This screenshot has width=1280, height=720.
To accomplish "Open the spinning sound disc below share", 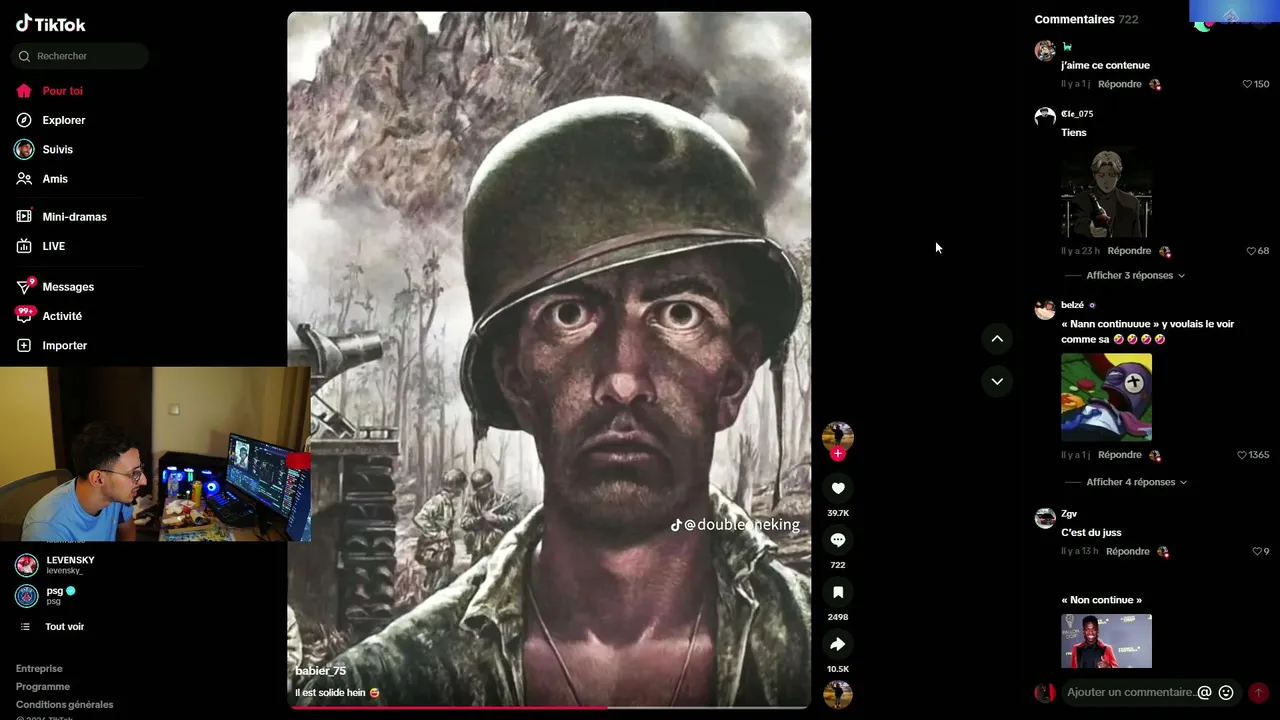I will tap(838, 694).
